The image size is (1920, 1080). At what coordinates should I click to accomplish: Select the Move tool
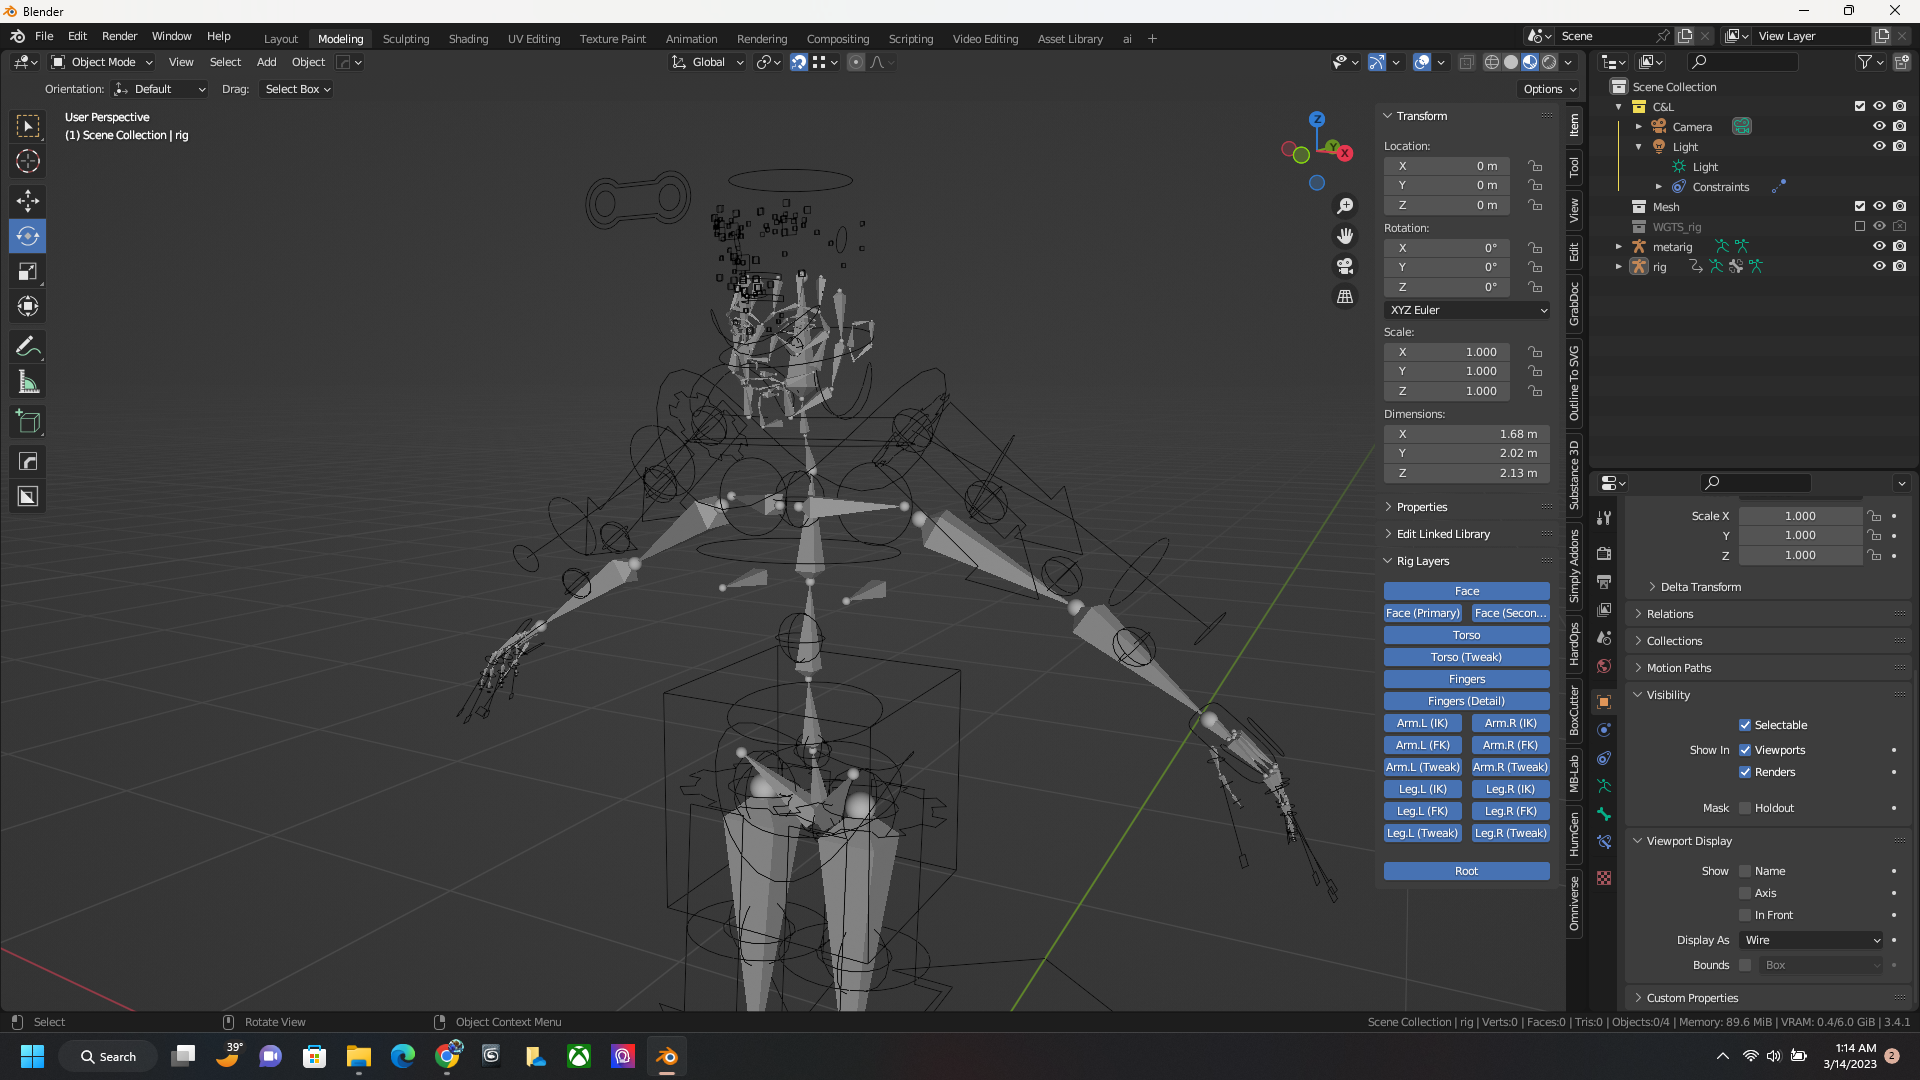point(28,201)
